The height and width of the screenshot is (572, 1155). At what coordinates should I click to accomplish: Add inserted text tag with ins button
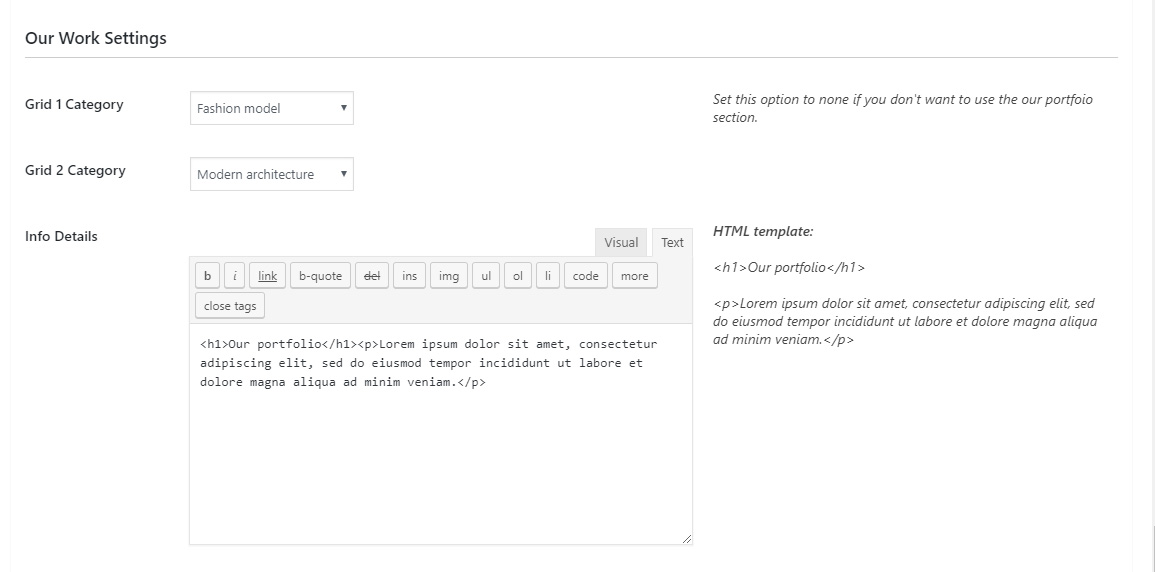pos(410,276)
